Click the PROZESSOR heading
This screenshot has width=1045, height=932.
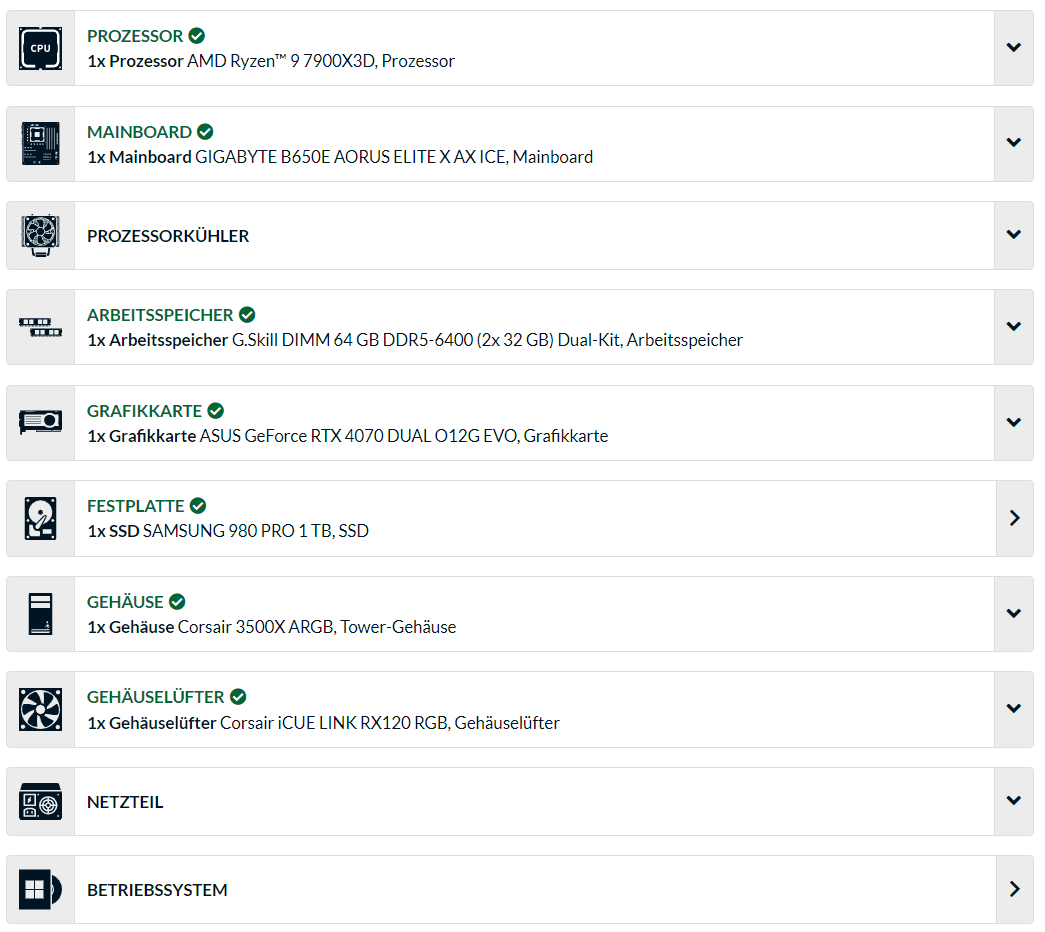pyautogui.click(x=135, y=36)
